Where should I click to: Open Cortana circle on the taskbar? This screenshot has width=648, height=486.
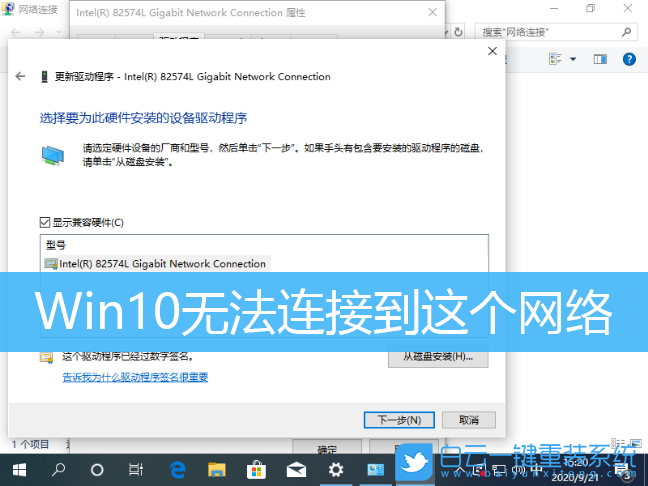click(97, 470)
